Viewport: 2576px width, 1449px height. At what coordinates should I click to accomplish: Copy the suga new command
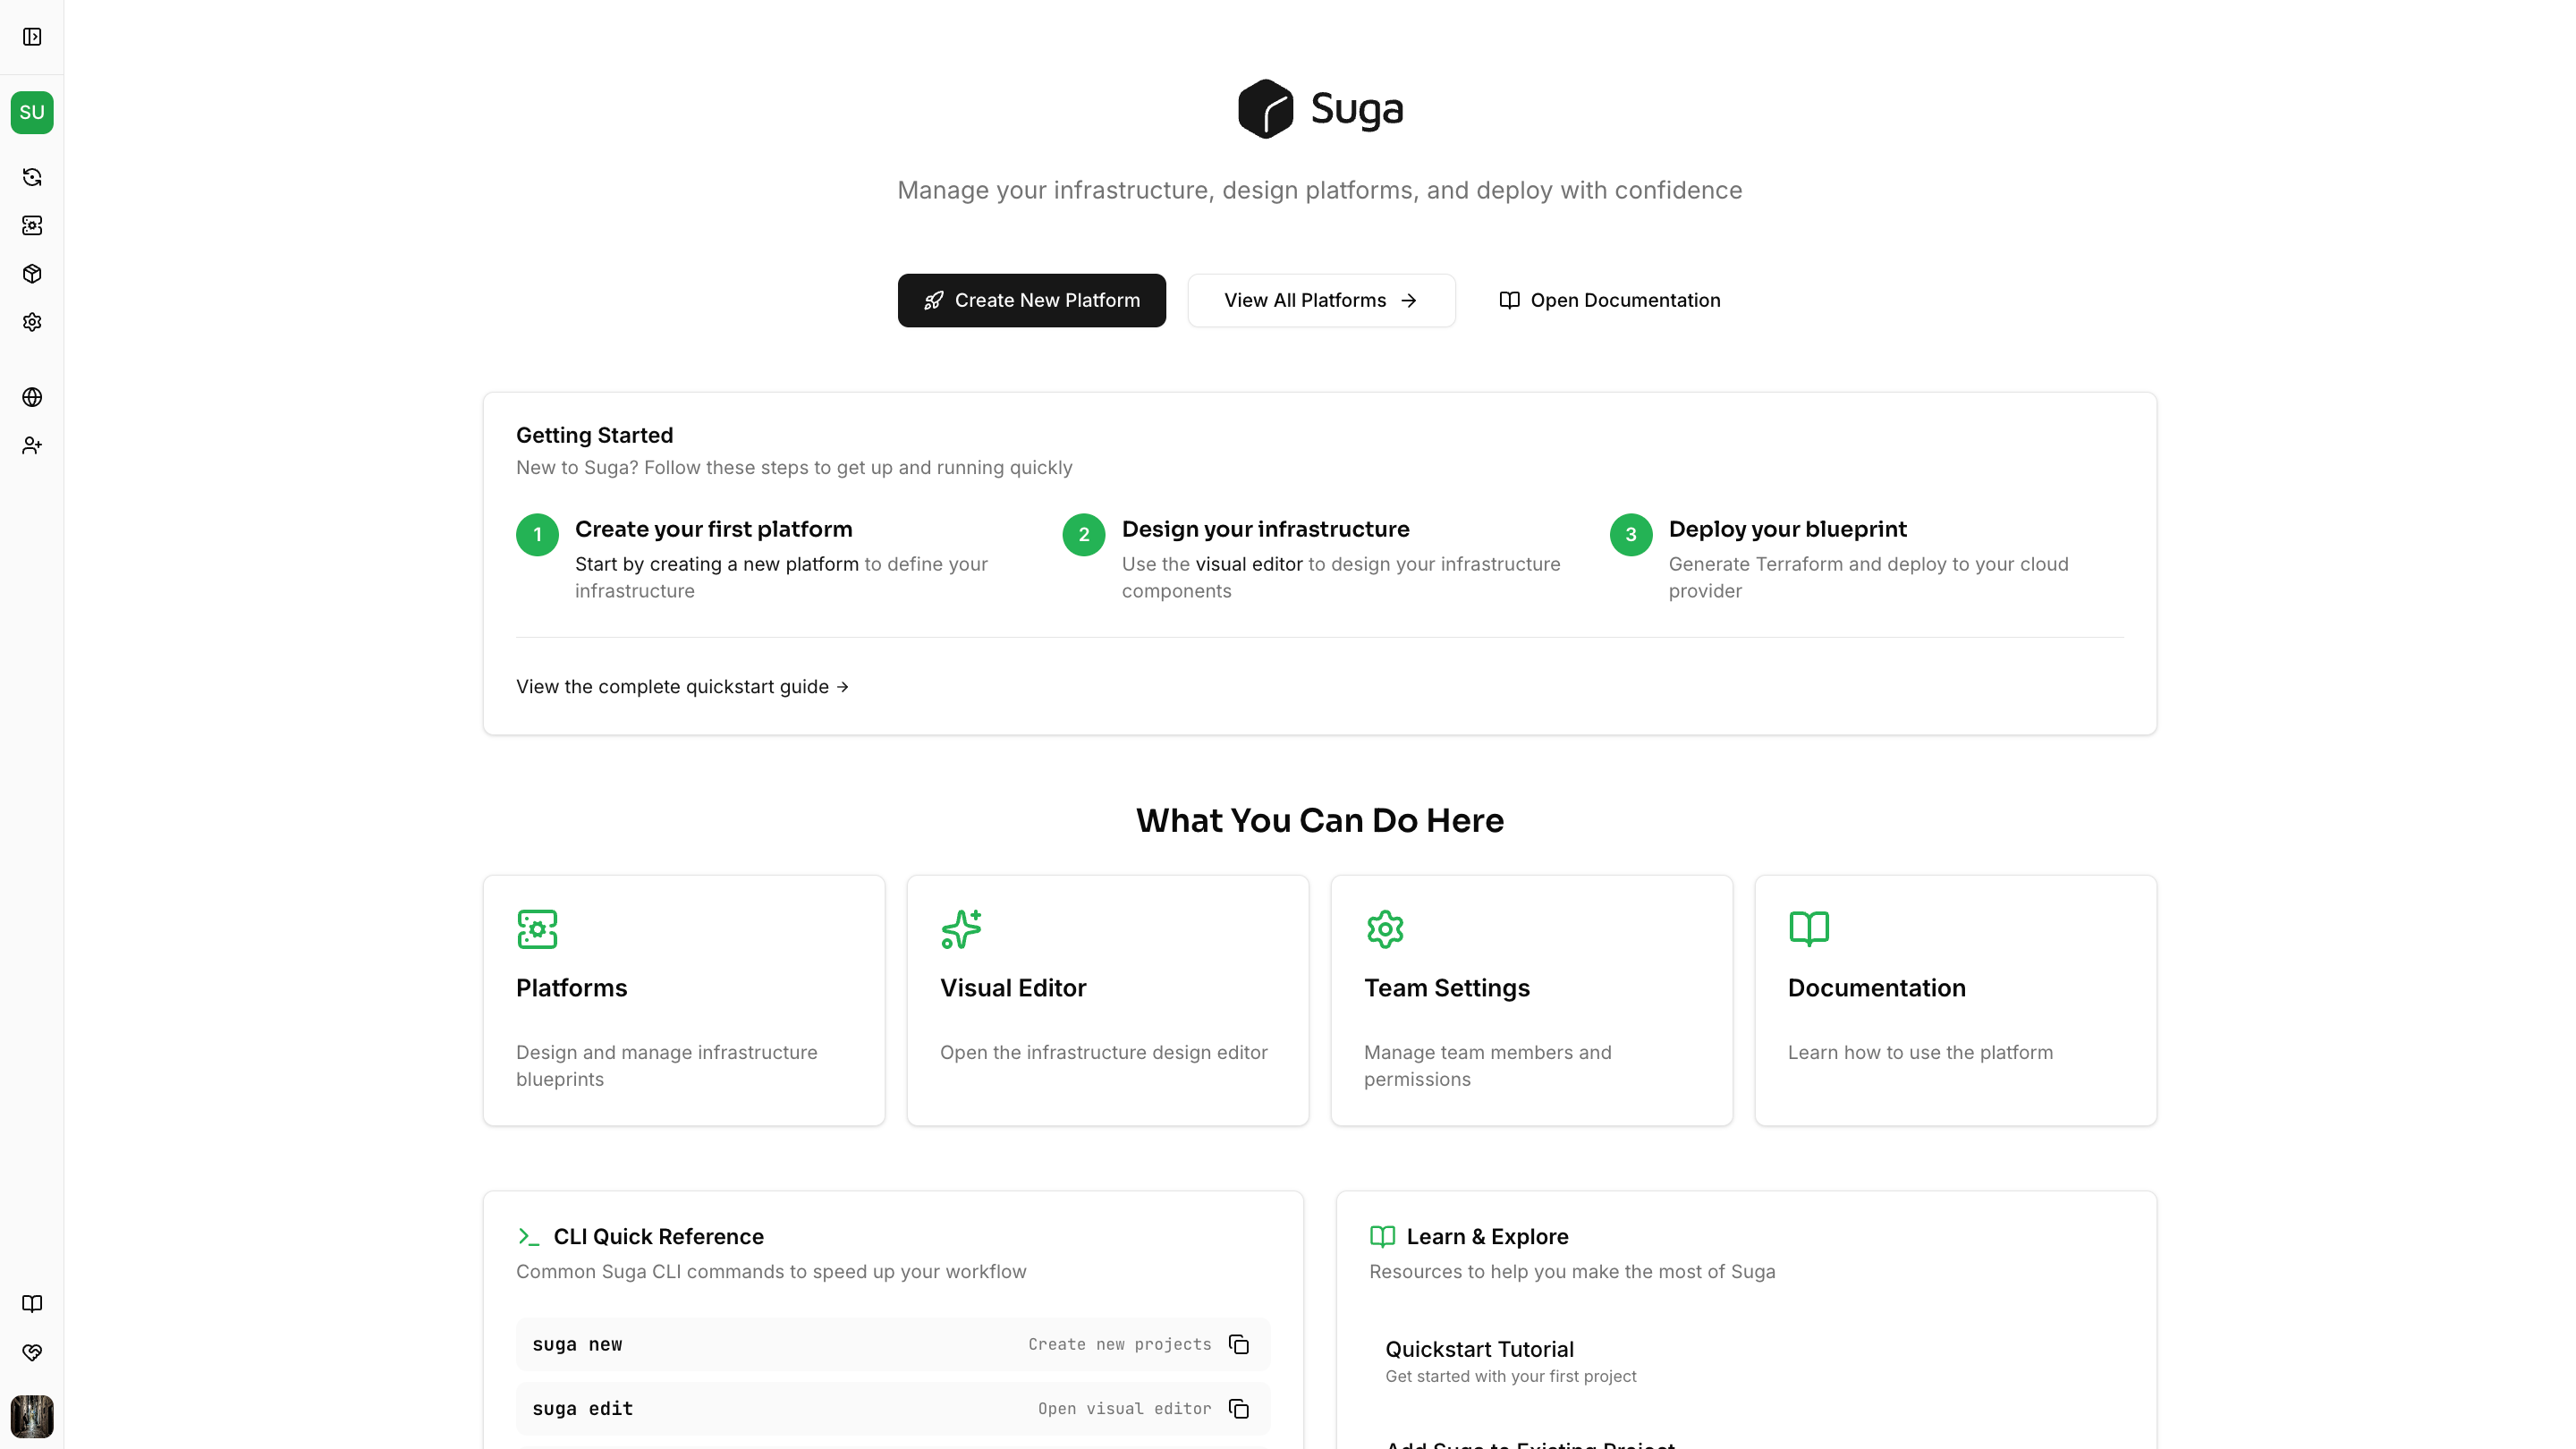pos(1238,1344)
